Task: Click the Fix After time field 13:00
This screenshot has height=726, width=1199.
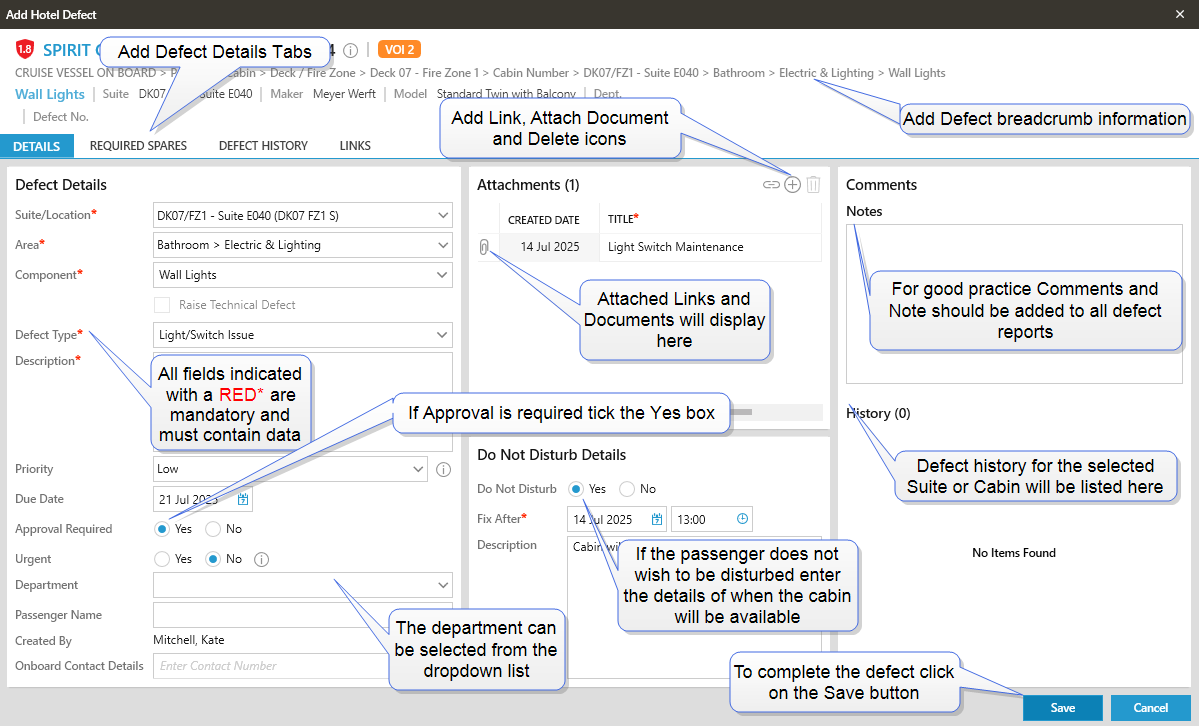Action: [711, 519]
